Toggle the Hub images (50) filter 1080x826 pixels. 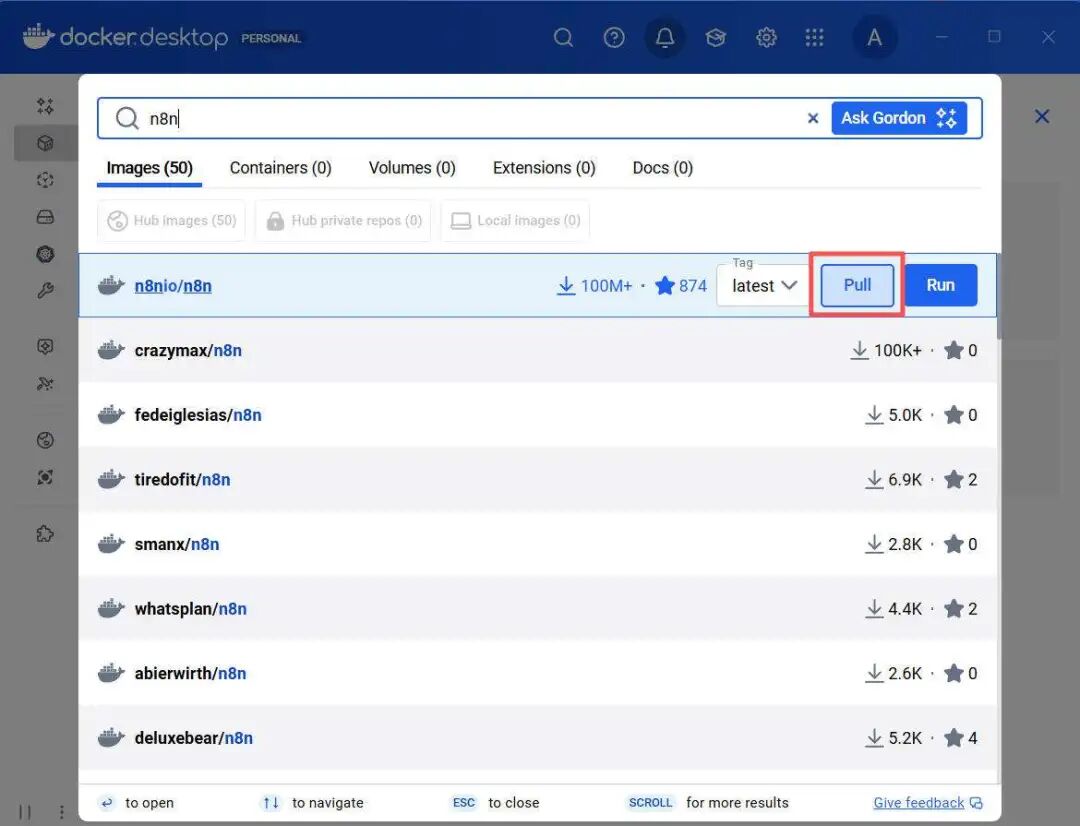[172, 220]
